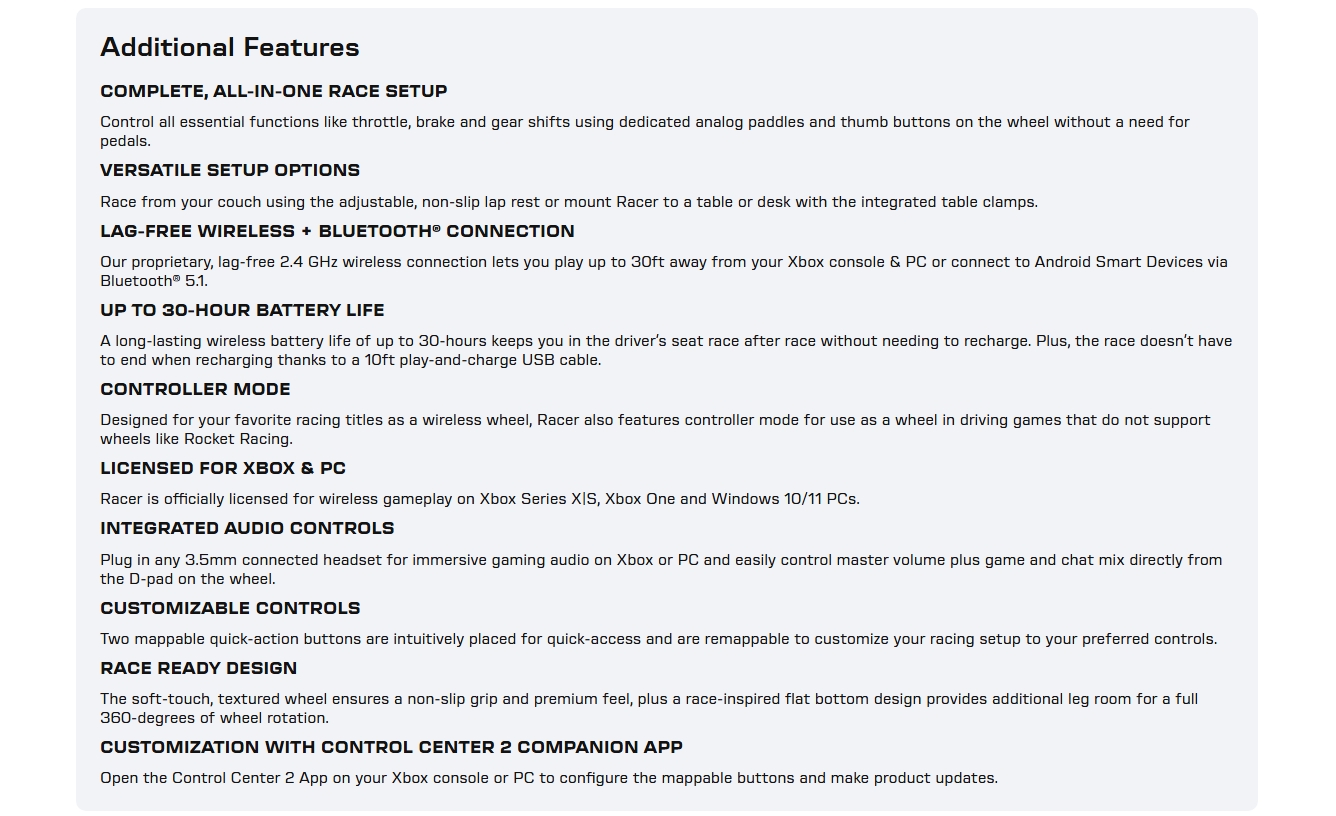Click the Versatile Setup Options heading
This screenshot has height=816, width=1336.
coord(230,170)
